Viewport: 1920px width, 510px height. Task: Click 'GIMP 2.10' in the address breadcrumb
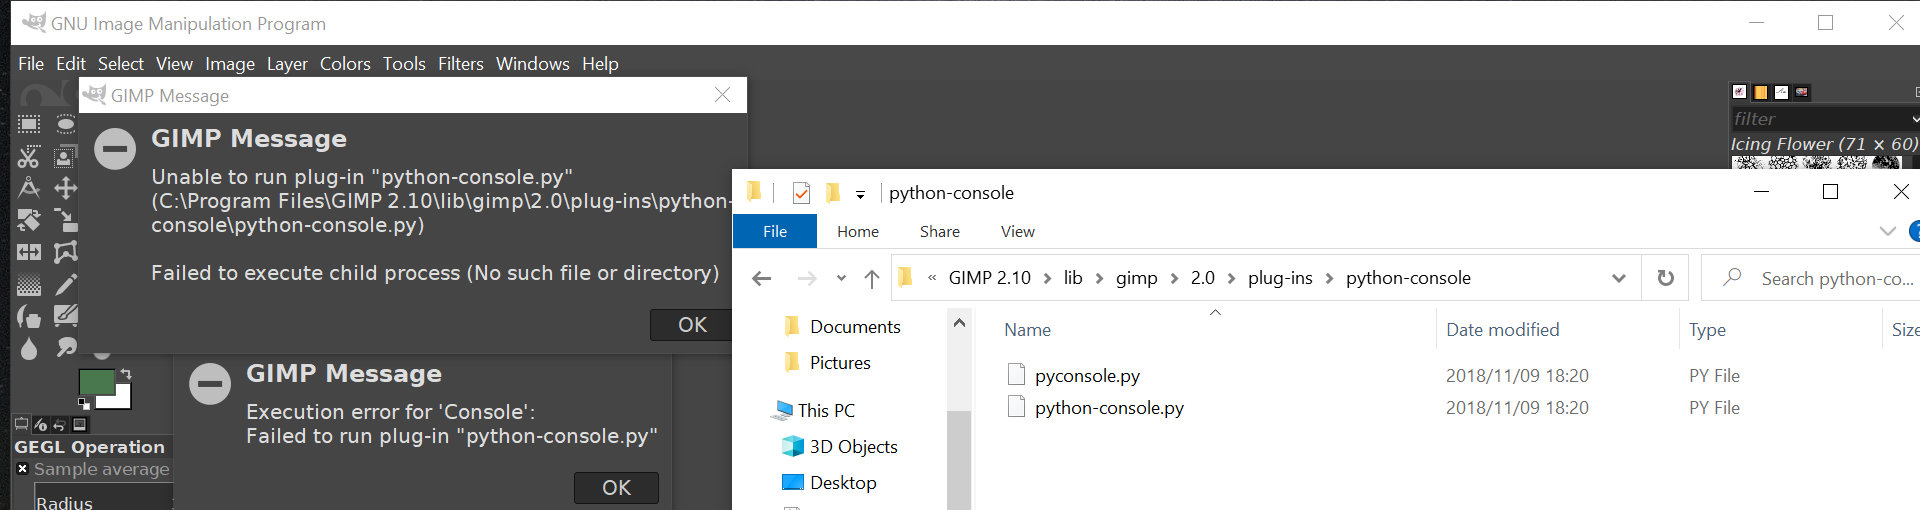[989, 278]
